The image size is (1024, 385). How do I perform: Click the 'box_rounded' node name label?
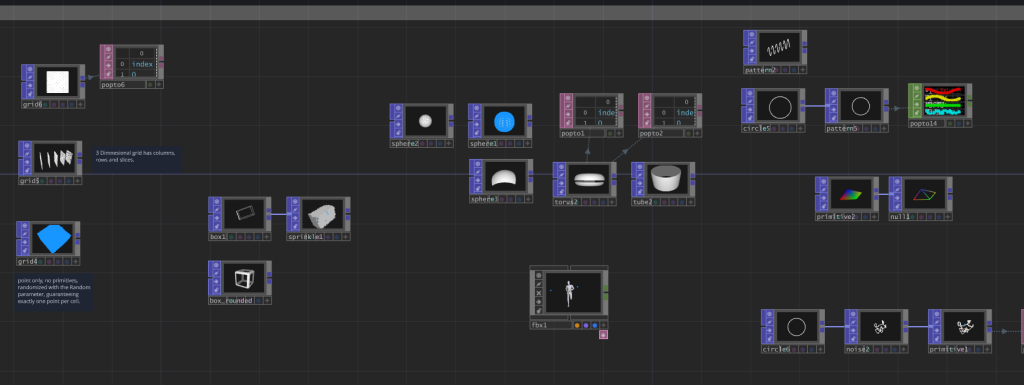231,301
